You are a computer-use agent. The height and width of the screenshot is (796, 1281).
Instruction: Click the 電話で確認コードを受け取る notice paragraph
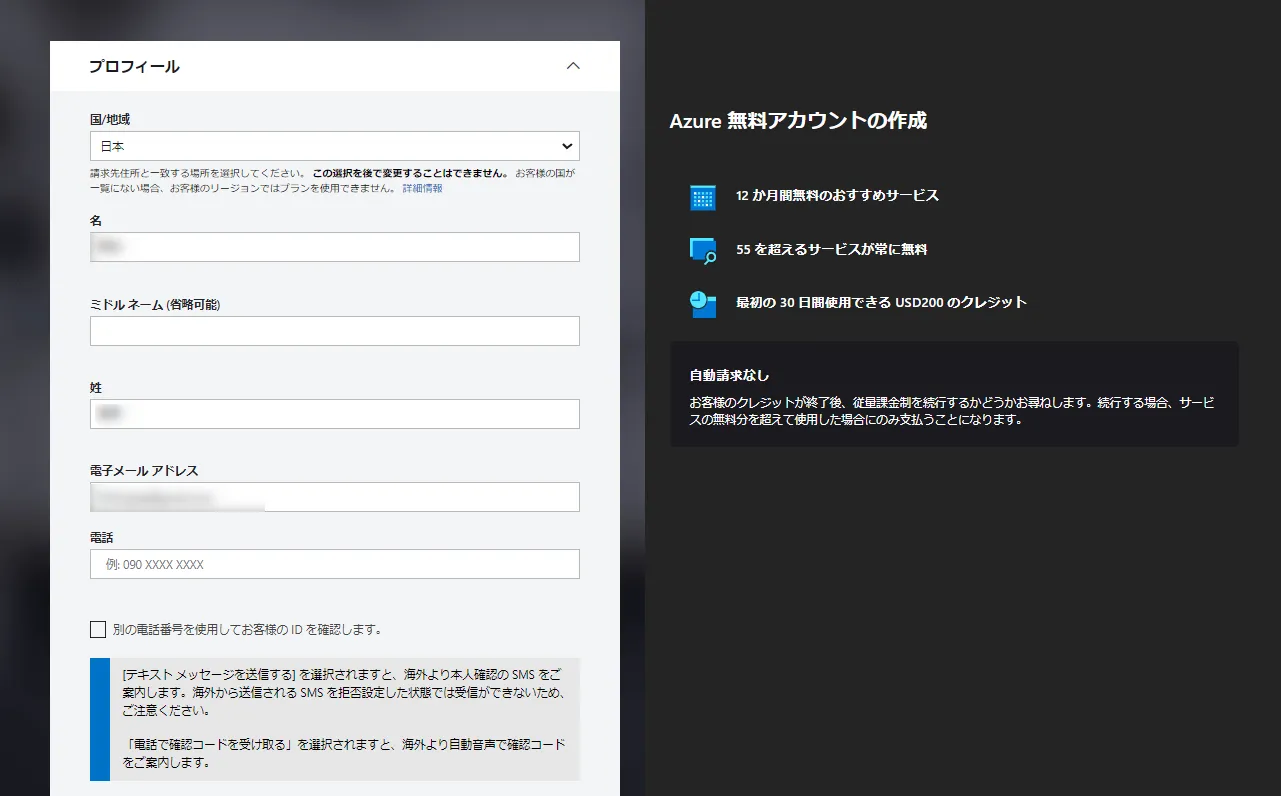tap(345, 753)
